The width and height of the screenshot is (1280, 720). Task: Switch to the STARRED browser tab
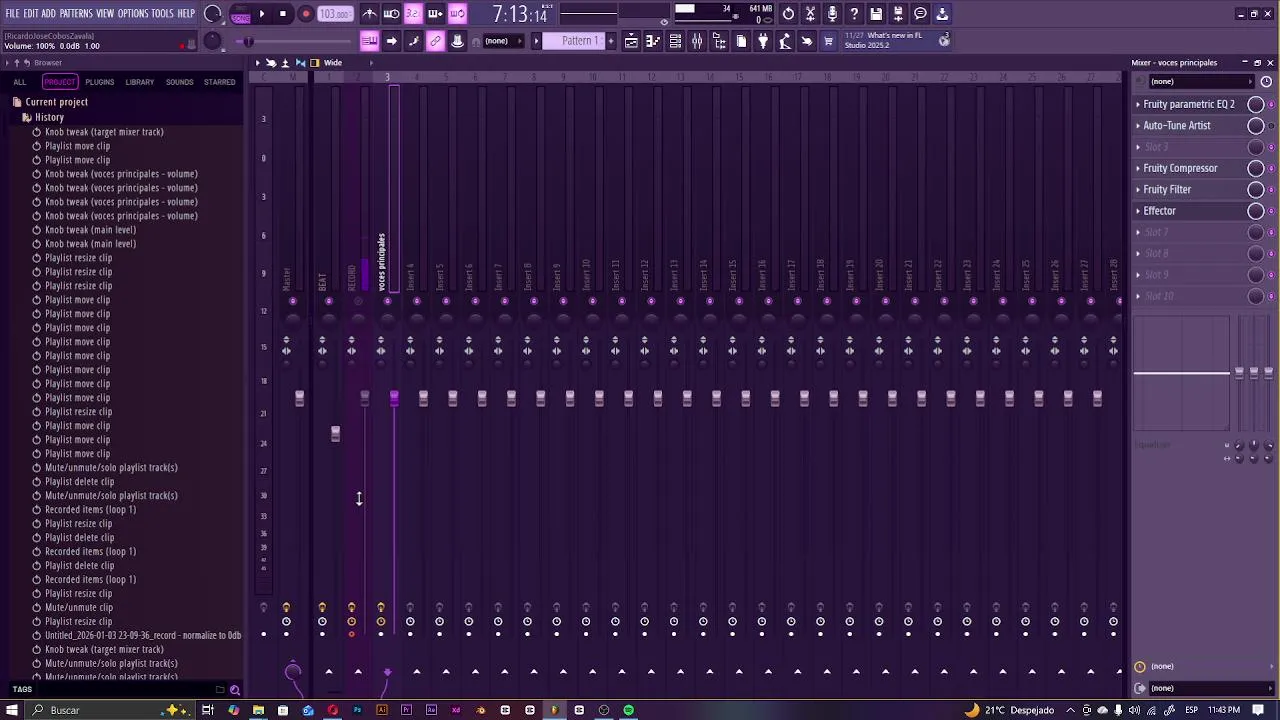(x=220, y=82)
